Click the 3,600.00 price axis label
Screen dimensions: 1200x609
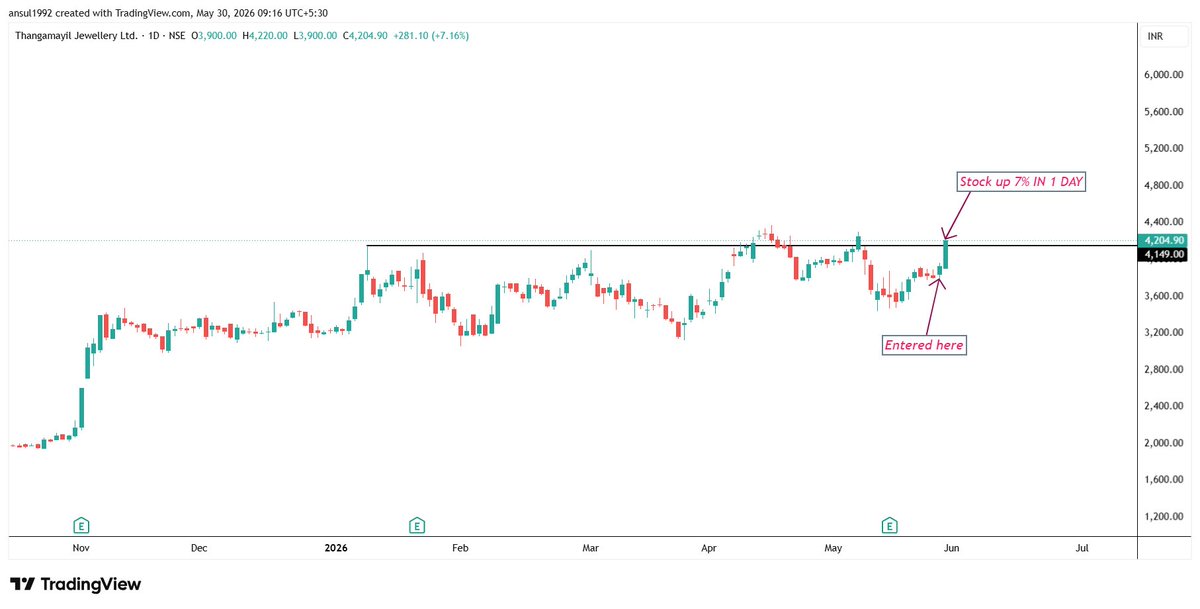click(x=1165, y=296)
